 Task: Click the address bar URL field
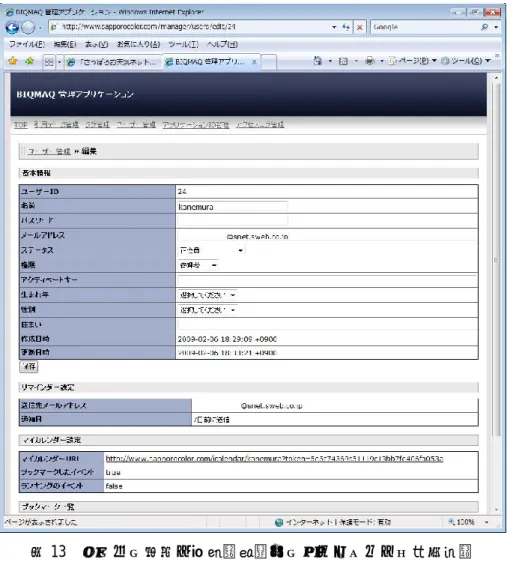(x=191, y=27)
